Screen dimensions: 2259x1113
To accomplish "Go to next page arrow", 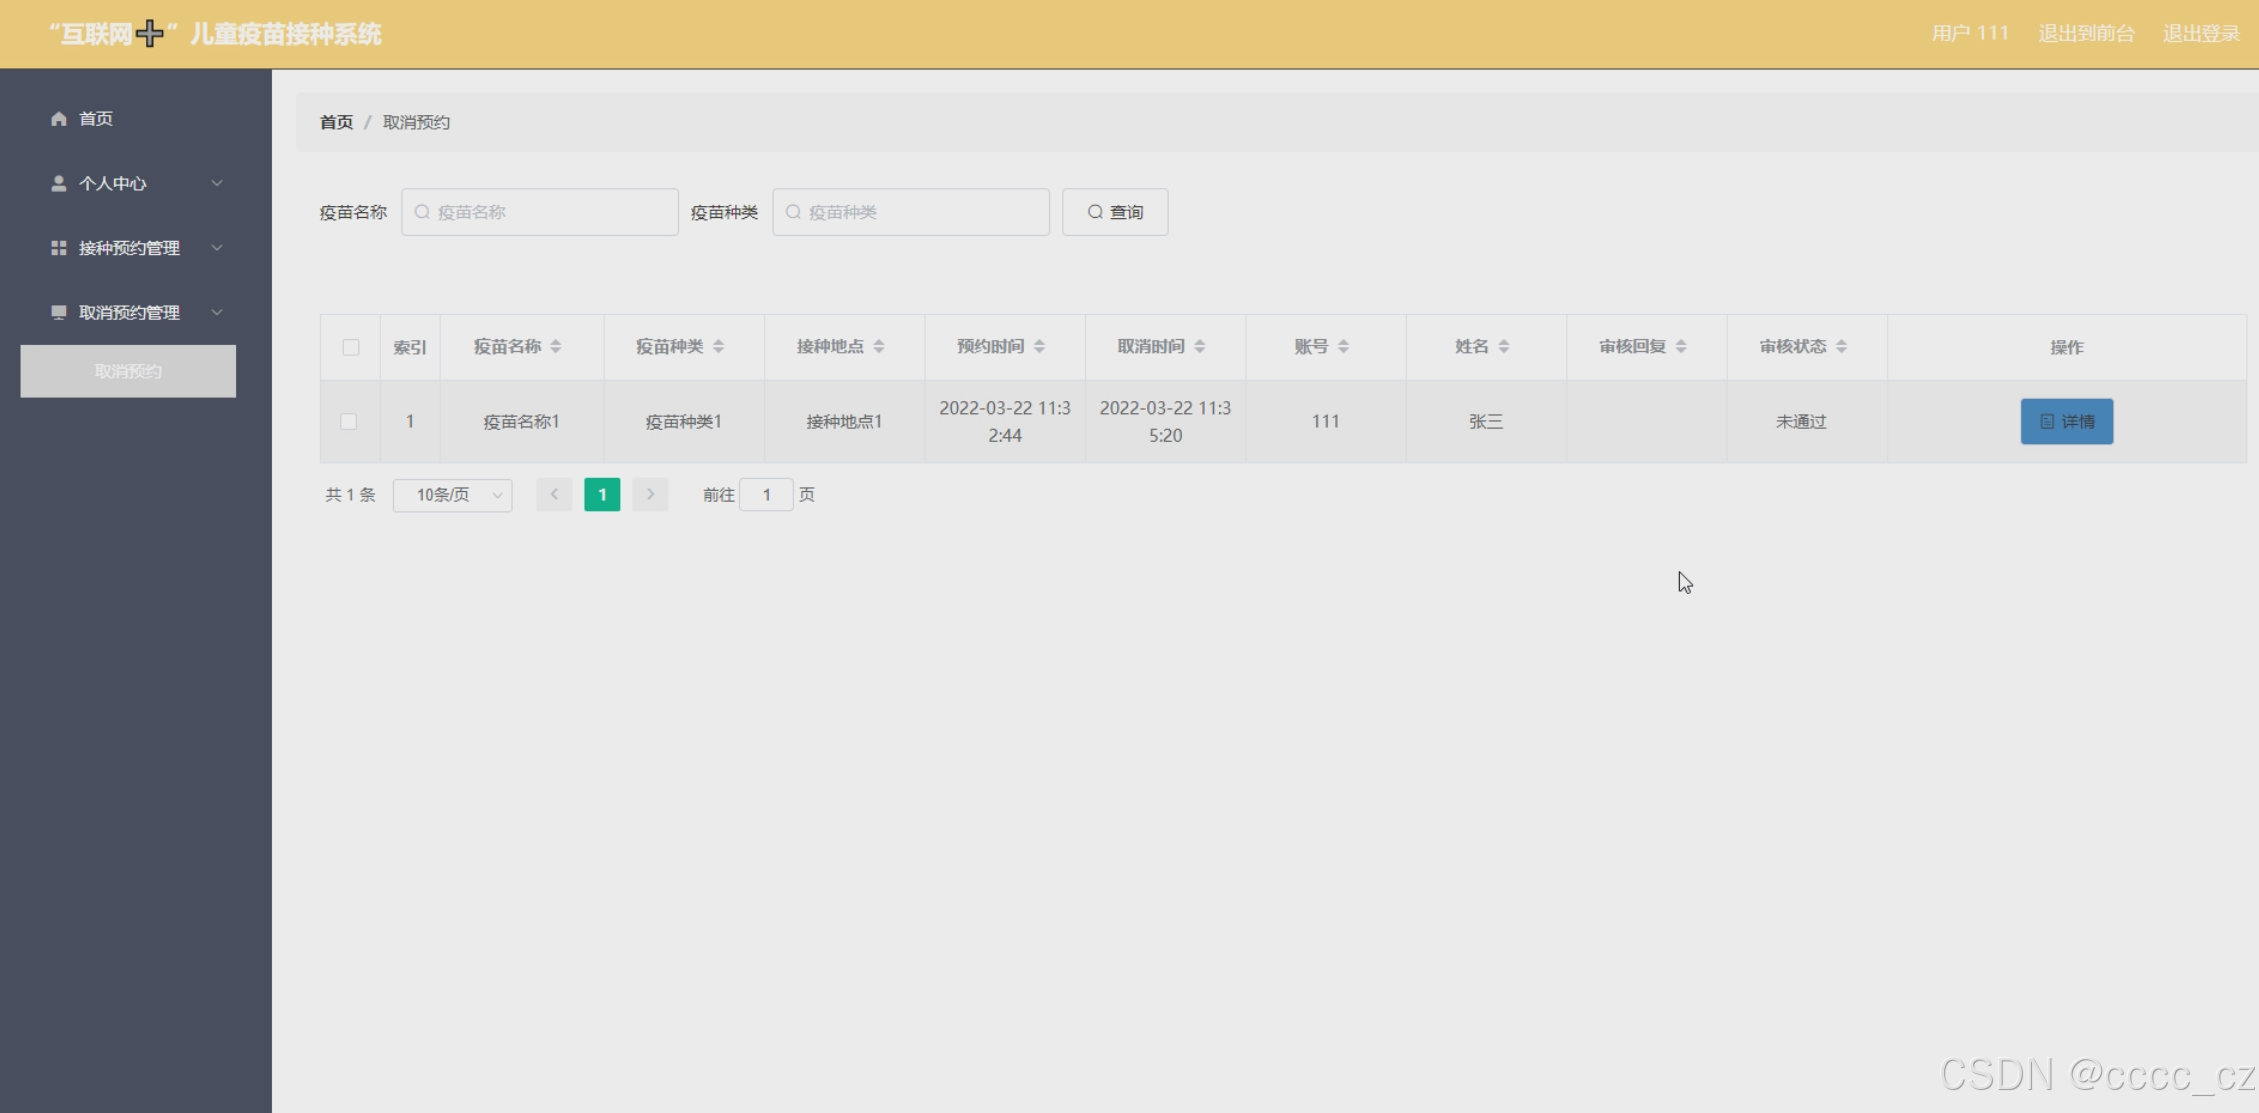I will (x=650, y=495).
